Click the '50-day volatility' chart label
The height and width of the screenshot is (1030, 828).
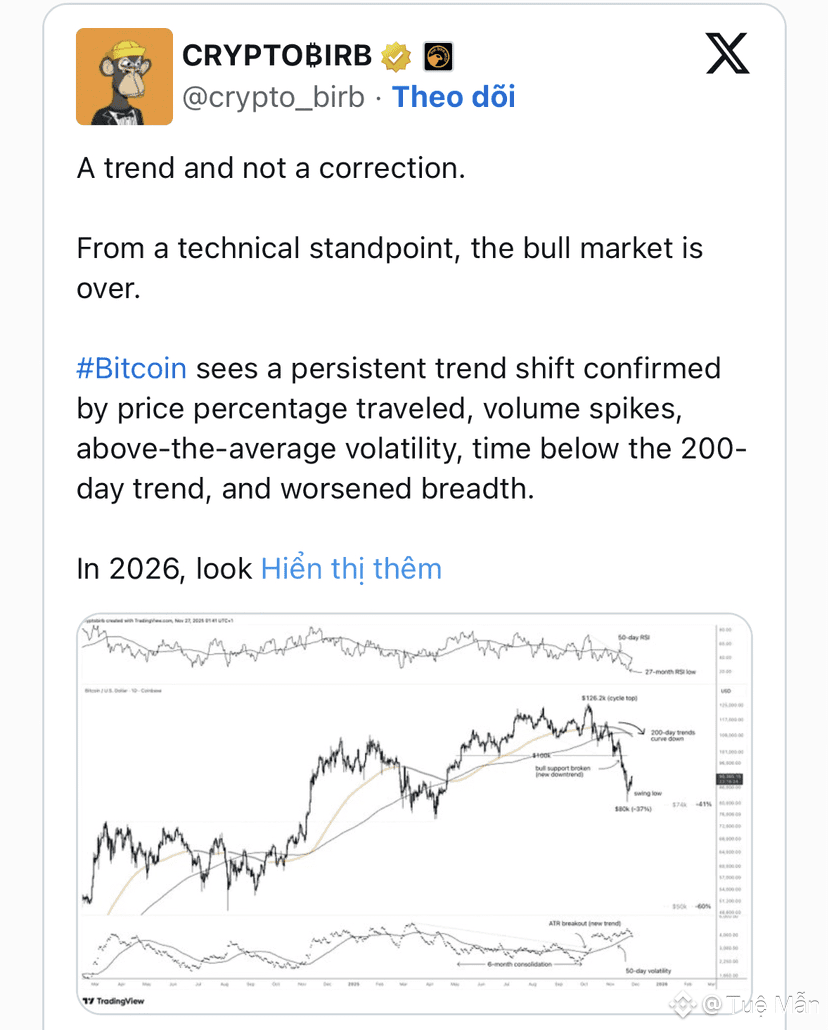tap(647, 970)
